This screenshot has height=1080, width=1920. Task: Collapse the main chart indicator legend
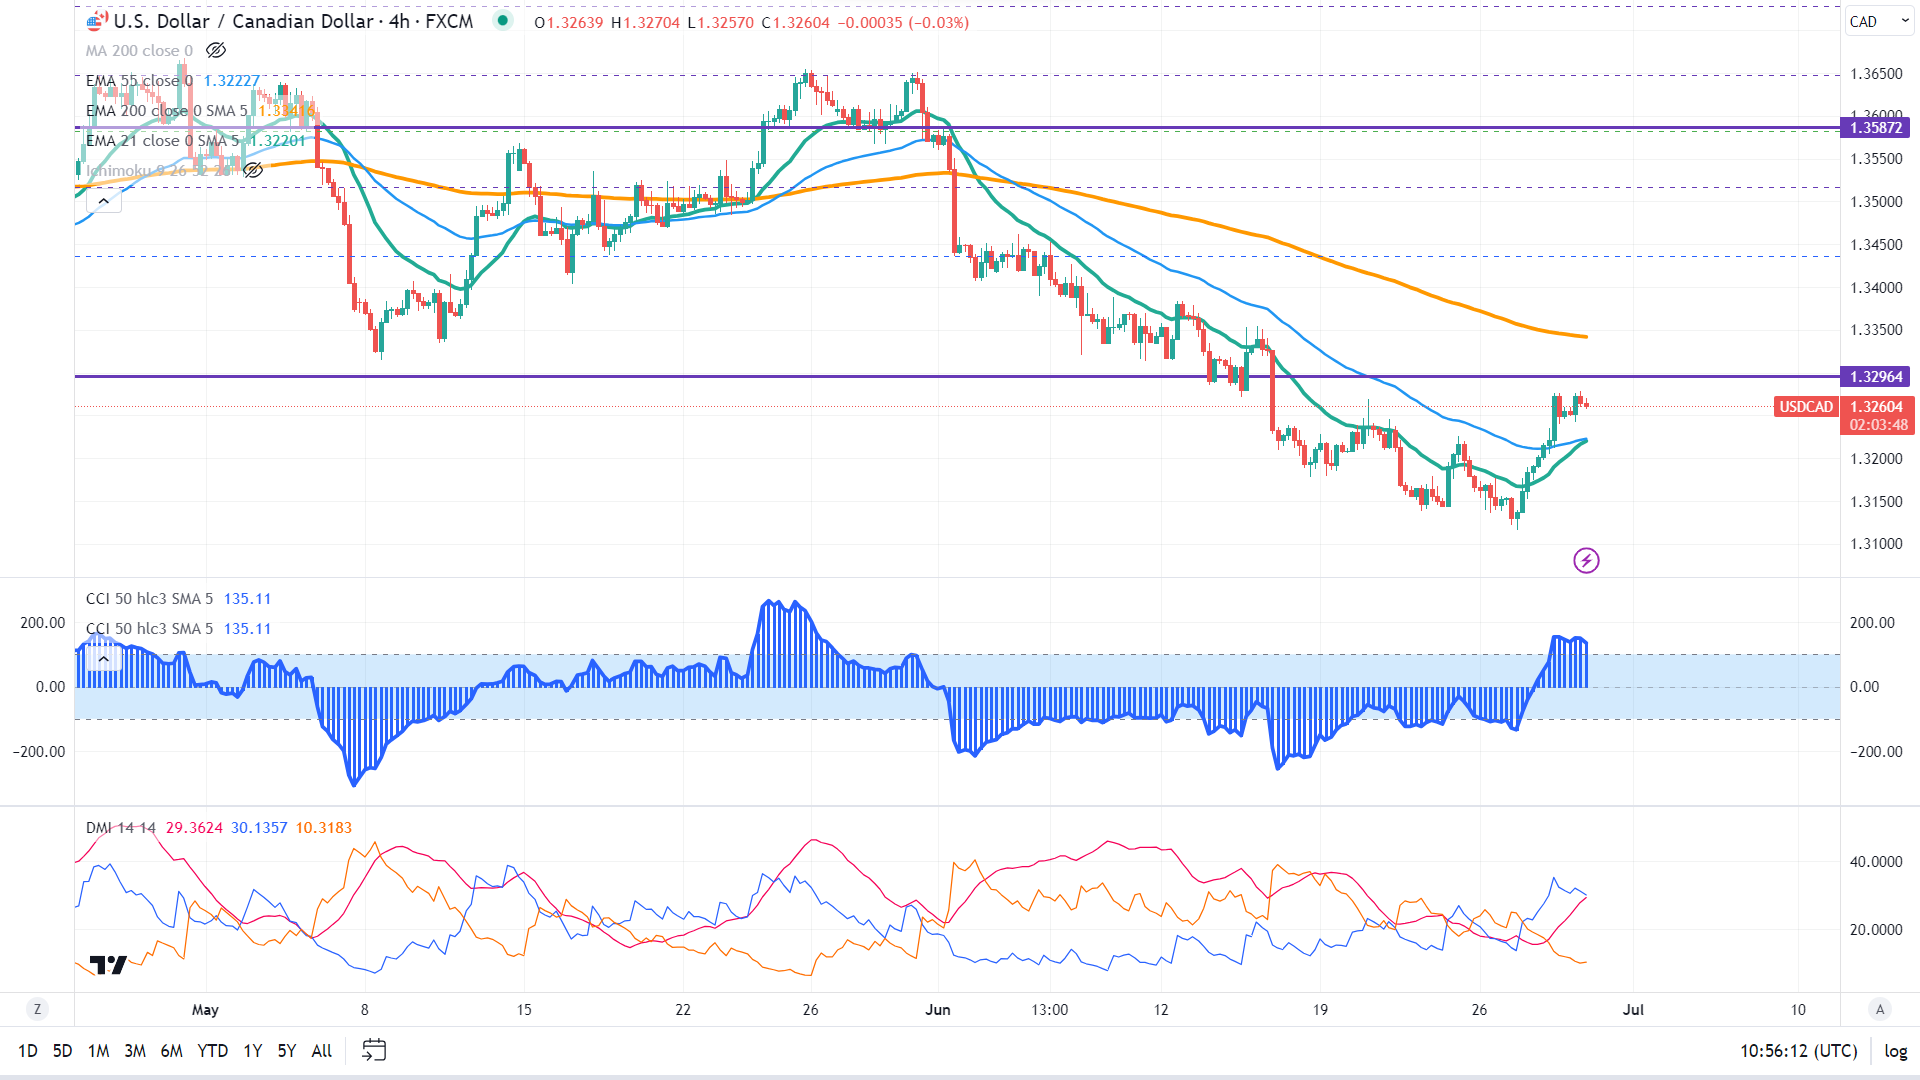[104, 201]
